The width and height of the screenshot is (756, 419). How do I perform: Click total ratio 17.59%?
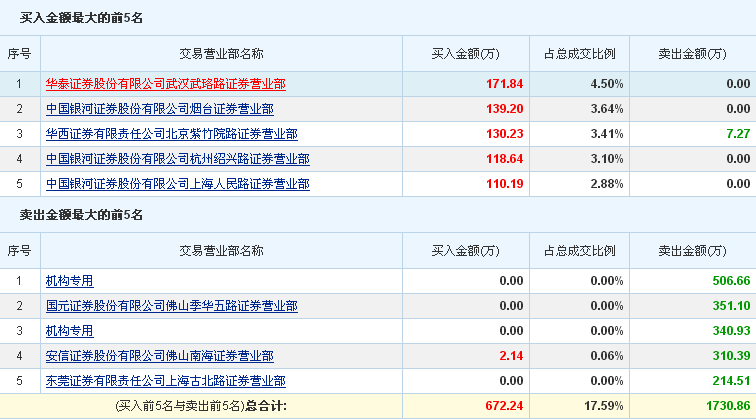click(604, 406)
